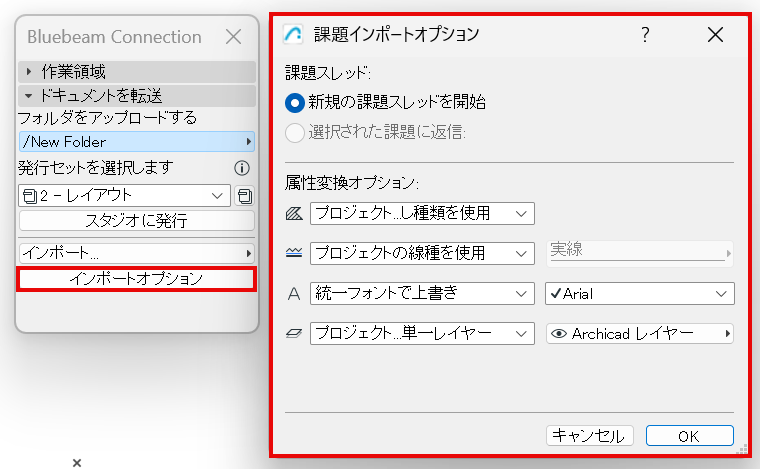This screenshot has height=469, width=760.
Task: Click the line type icon
Action: click(x=294, y=253)
